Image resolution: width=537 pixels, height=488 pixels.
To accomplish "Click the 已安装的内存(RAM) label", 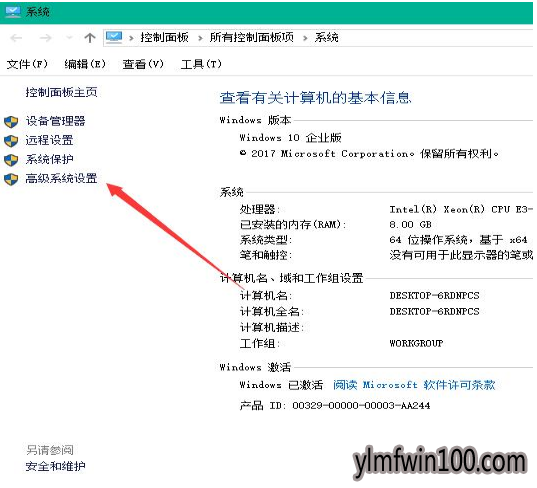I will [x=293, y=224].
